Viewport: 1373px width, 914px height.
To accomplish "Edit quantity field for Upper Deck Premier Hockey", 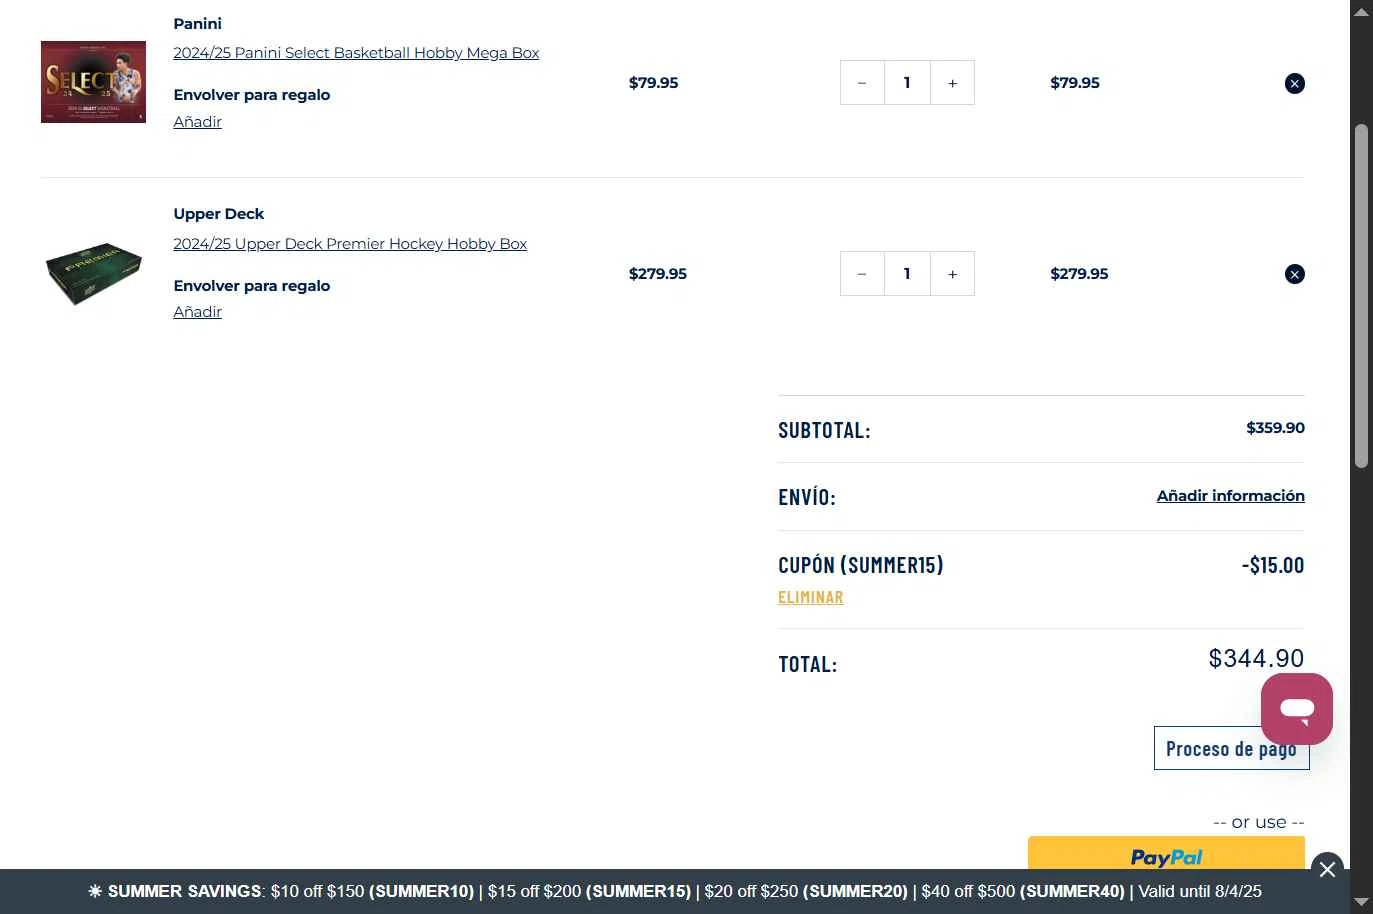I will click(x=907, y=274).
